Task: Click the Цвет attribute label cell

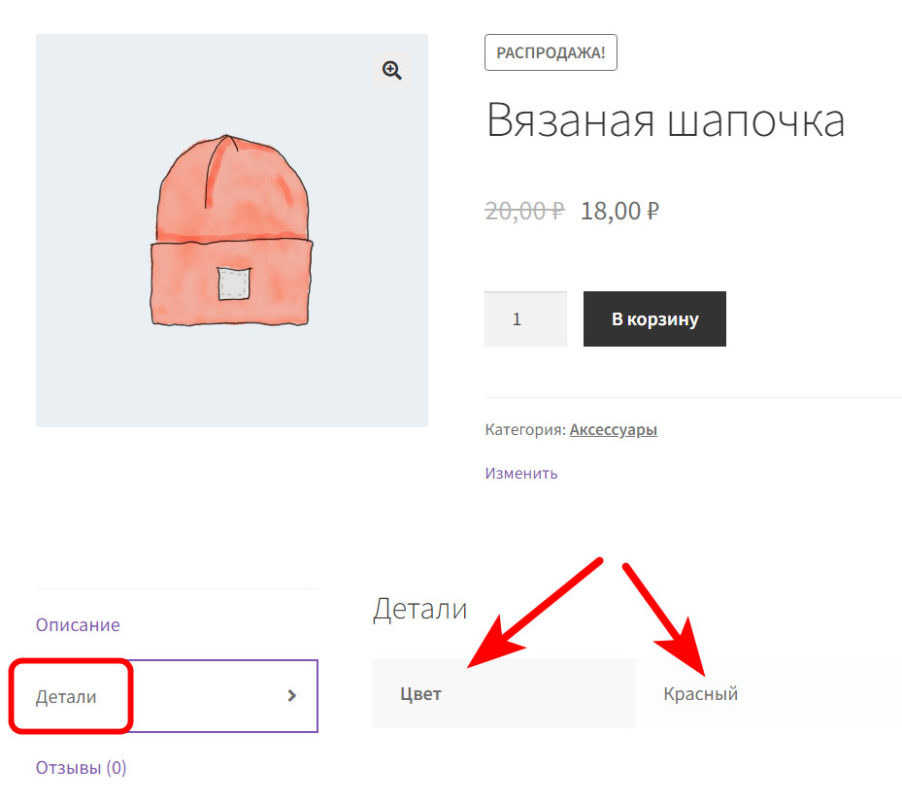Action: click(421, 694)
